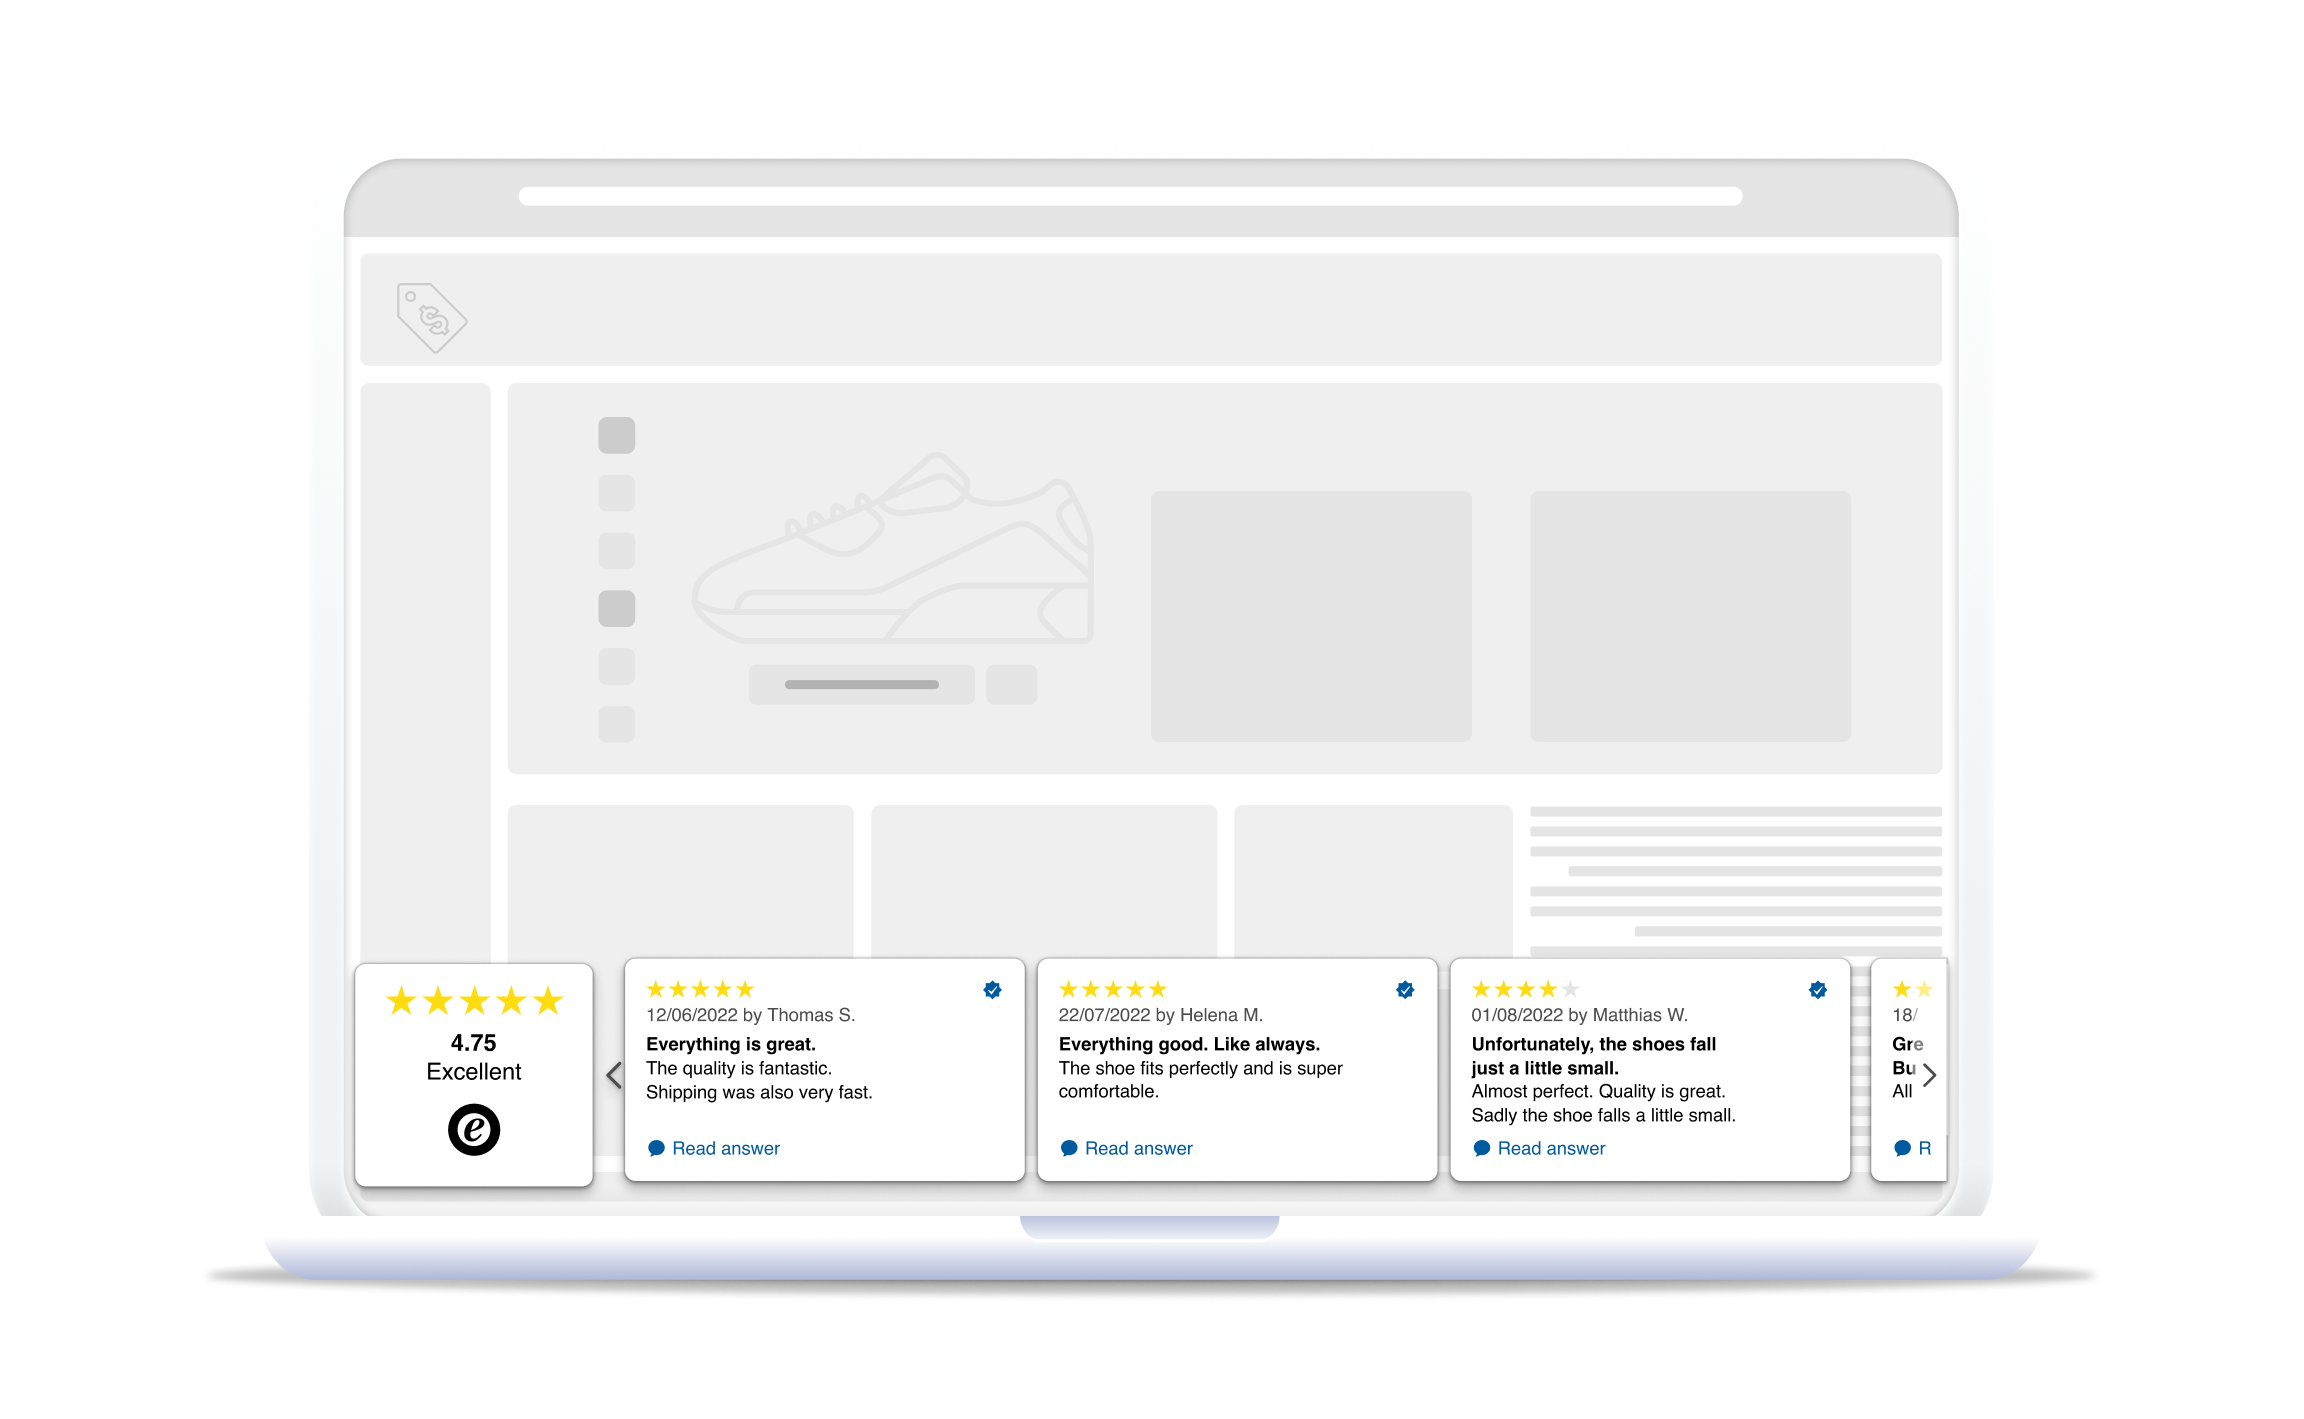The width and height of the screenshot is (2304, 1419).
Task: Click speech bubble icon in Helena's review
Action: click(x=1069, y=1148)
